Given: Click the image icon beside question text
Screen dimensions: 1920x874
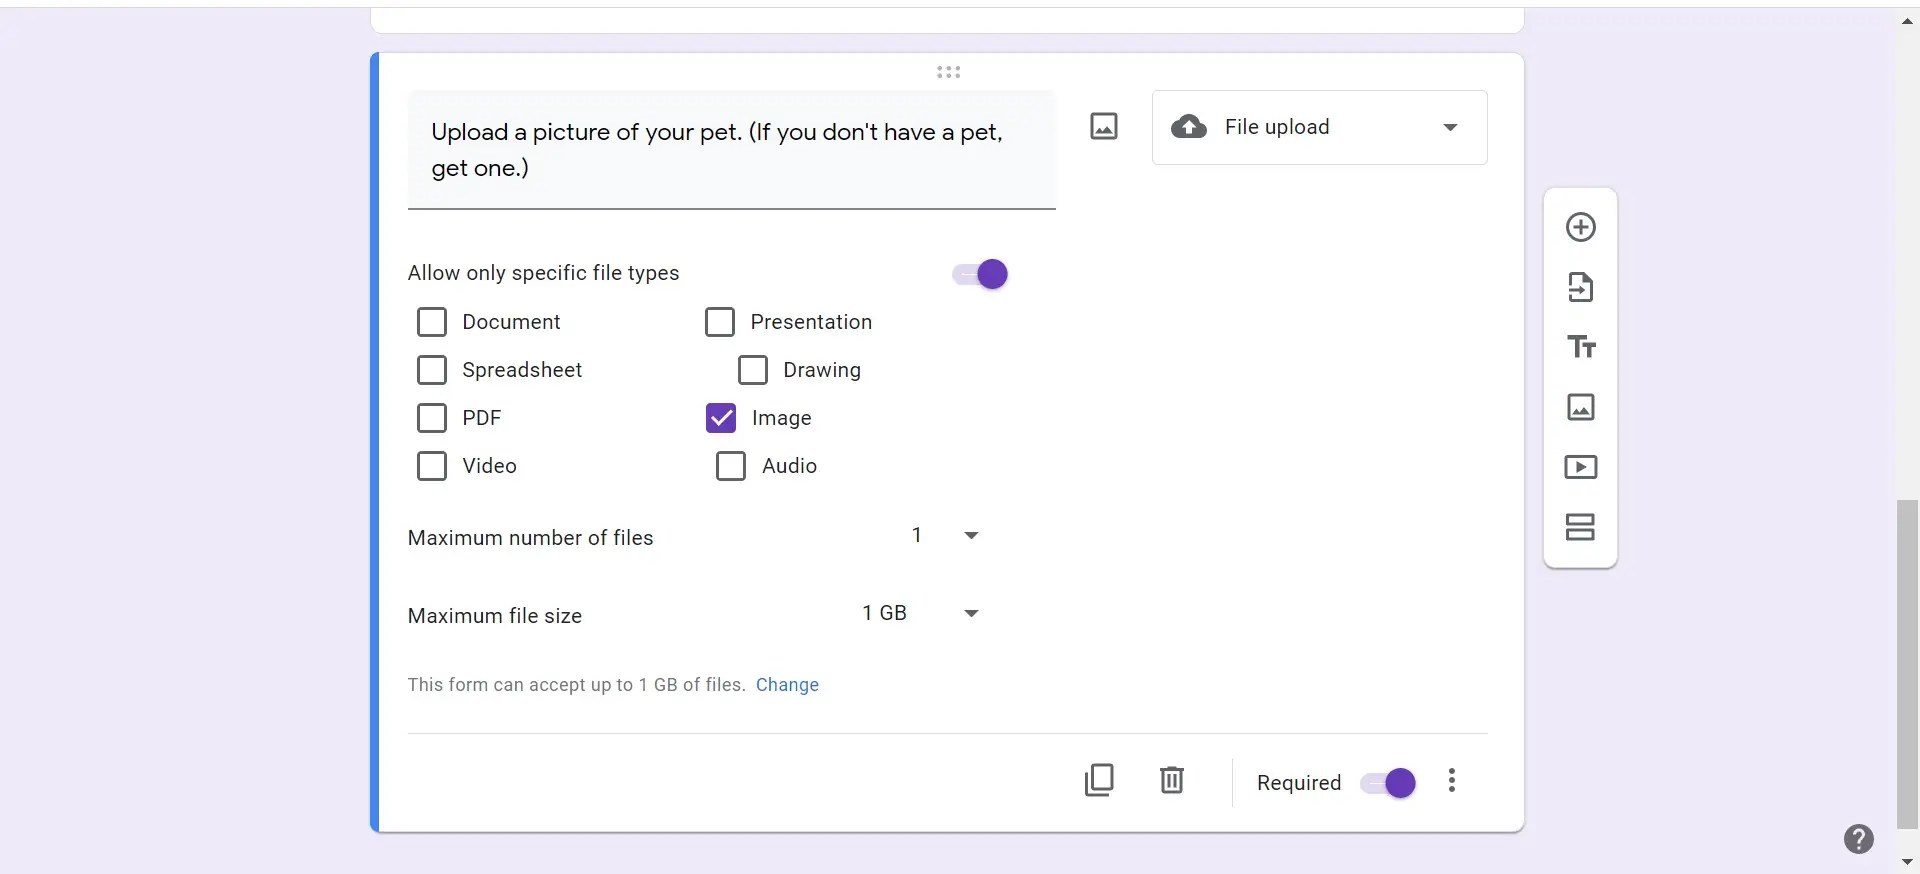Looking at the screenshot, I should click(x=1103, y=126).
